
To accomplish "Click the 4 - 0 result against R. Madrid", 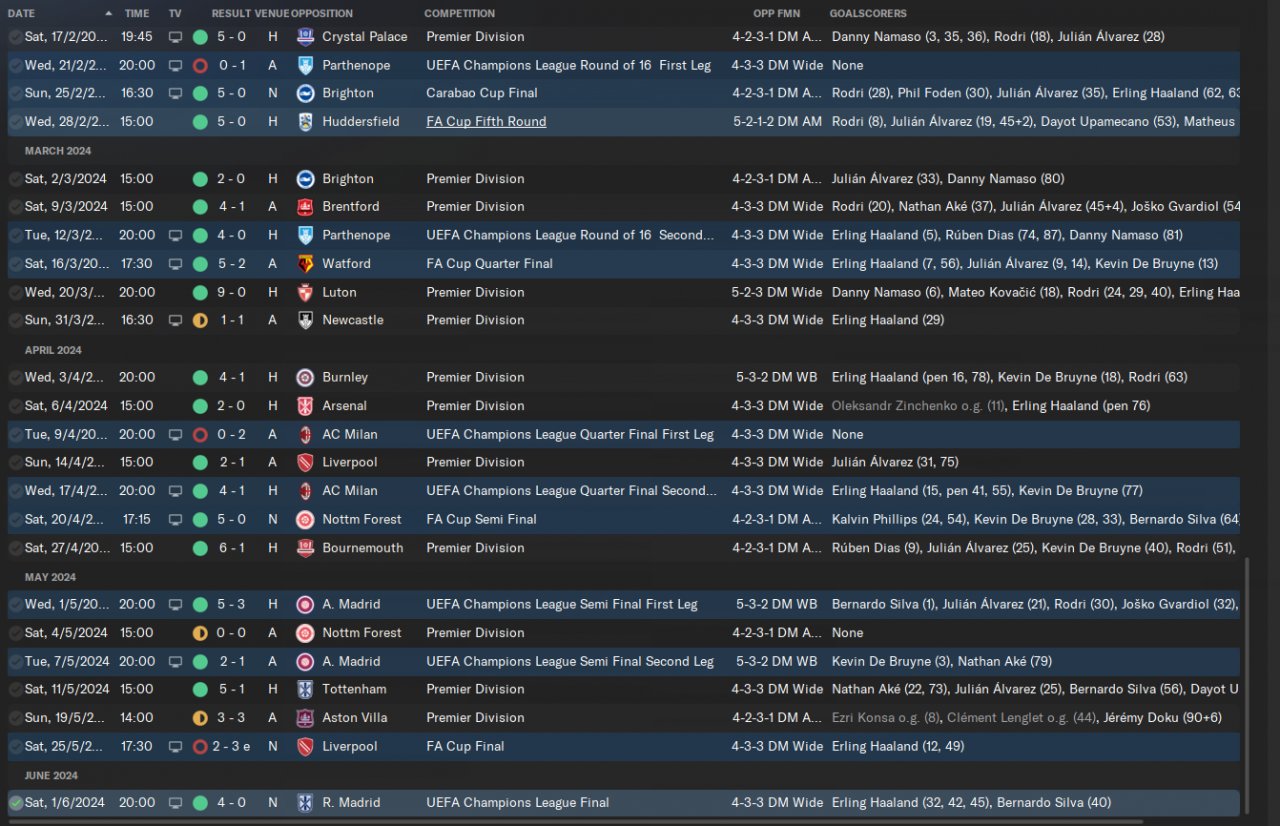I will click(233, 803).
